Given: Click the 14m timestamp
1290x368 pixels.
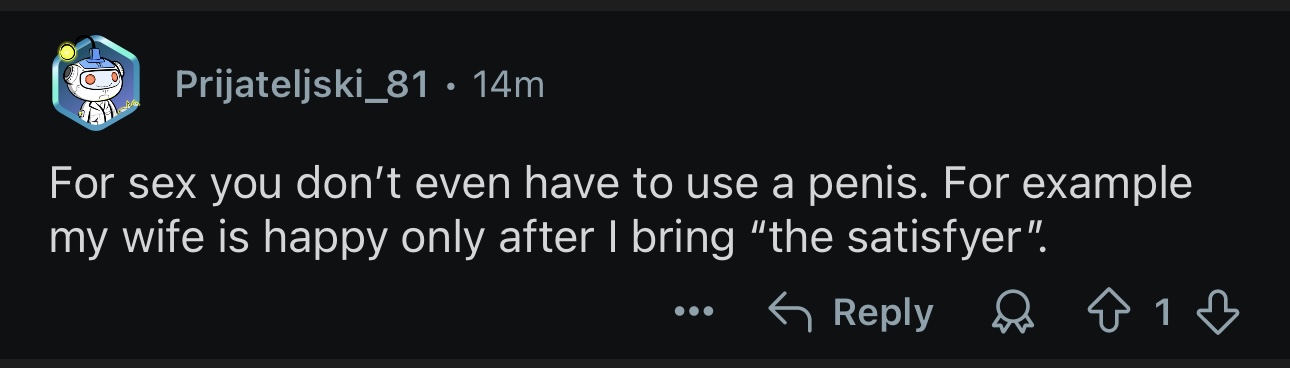Looking at the screenshot, I should (x=508, y=85).
